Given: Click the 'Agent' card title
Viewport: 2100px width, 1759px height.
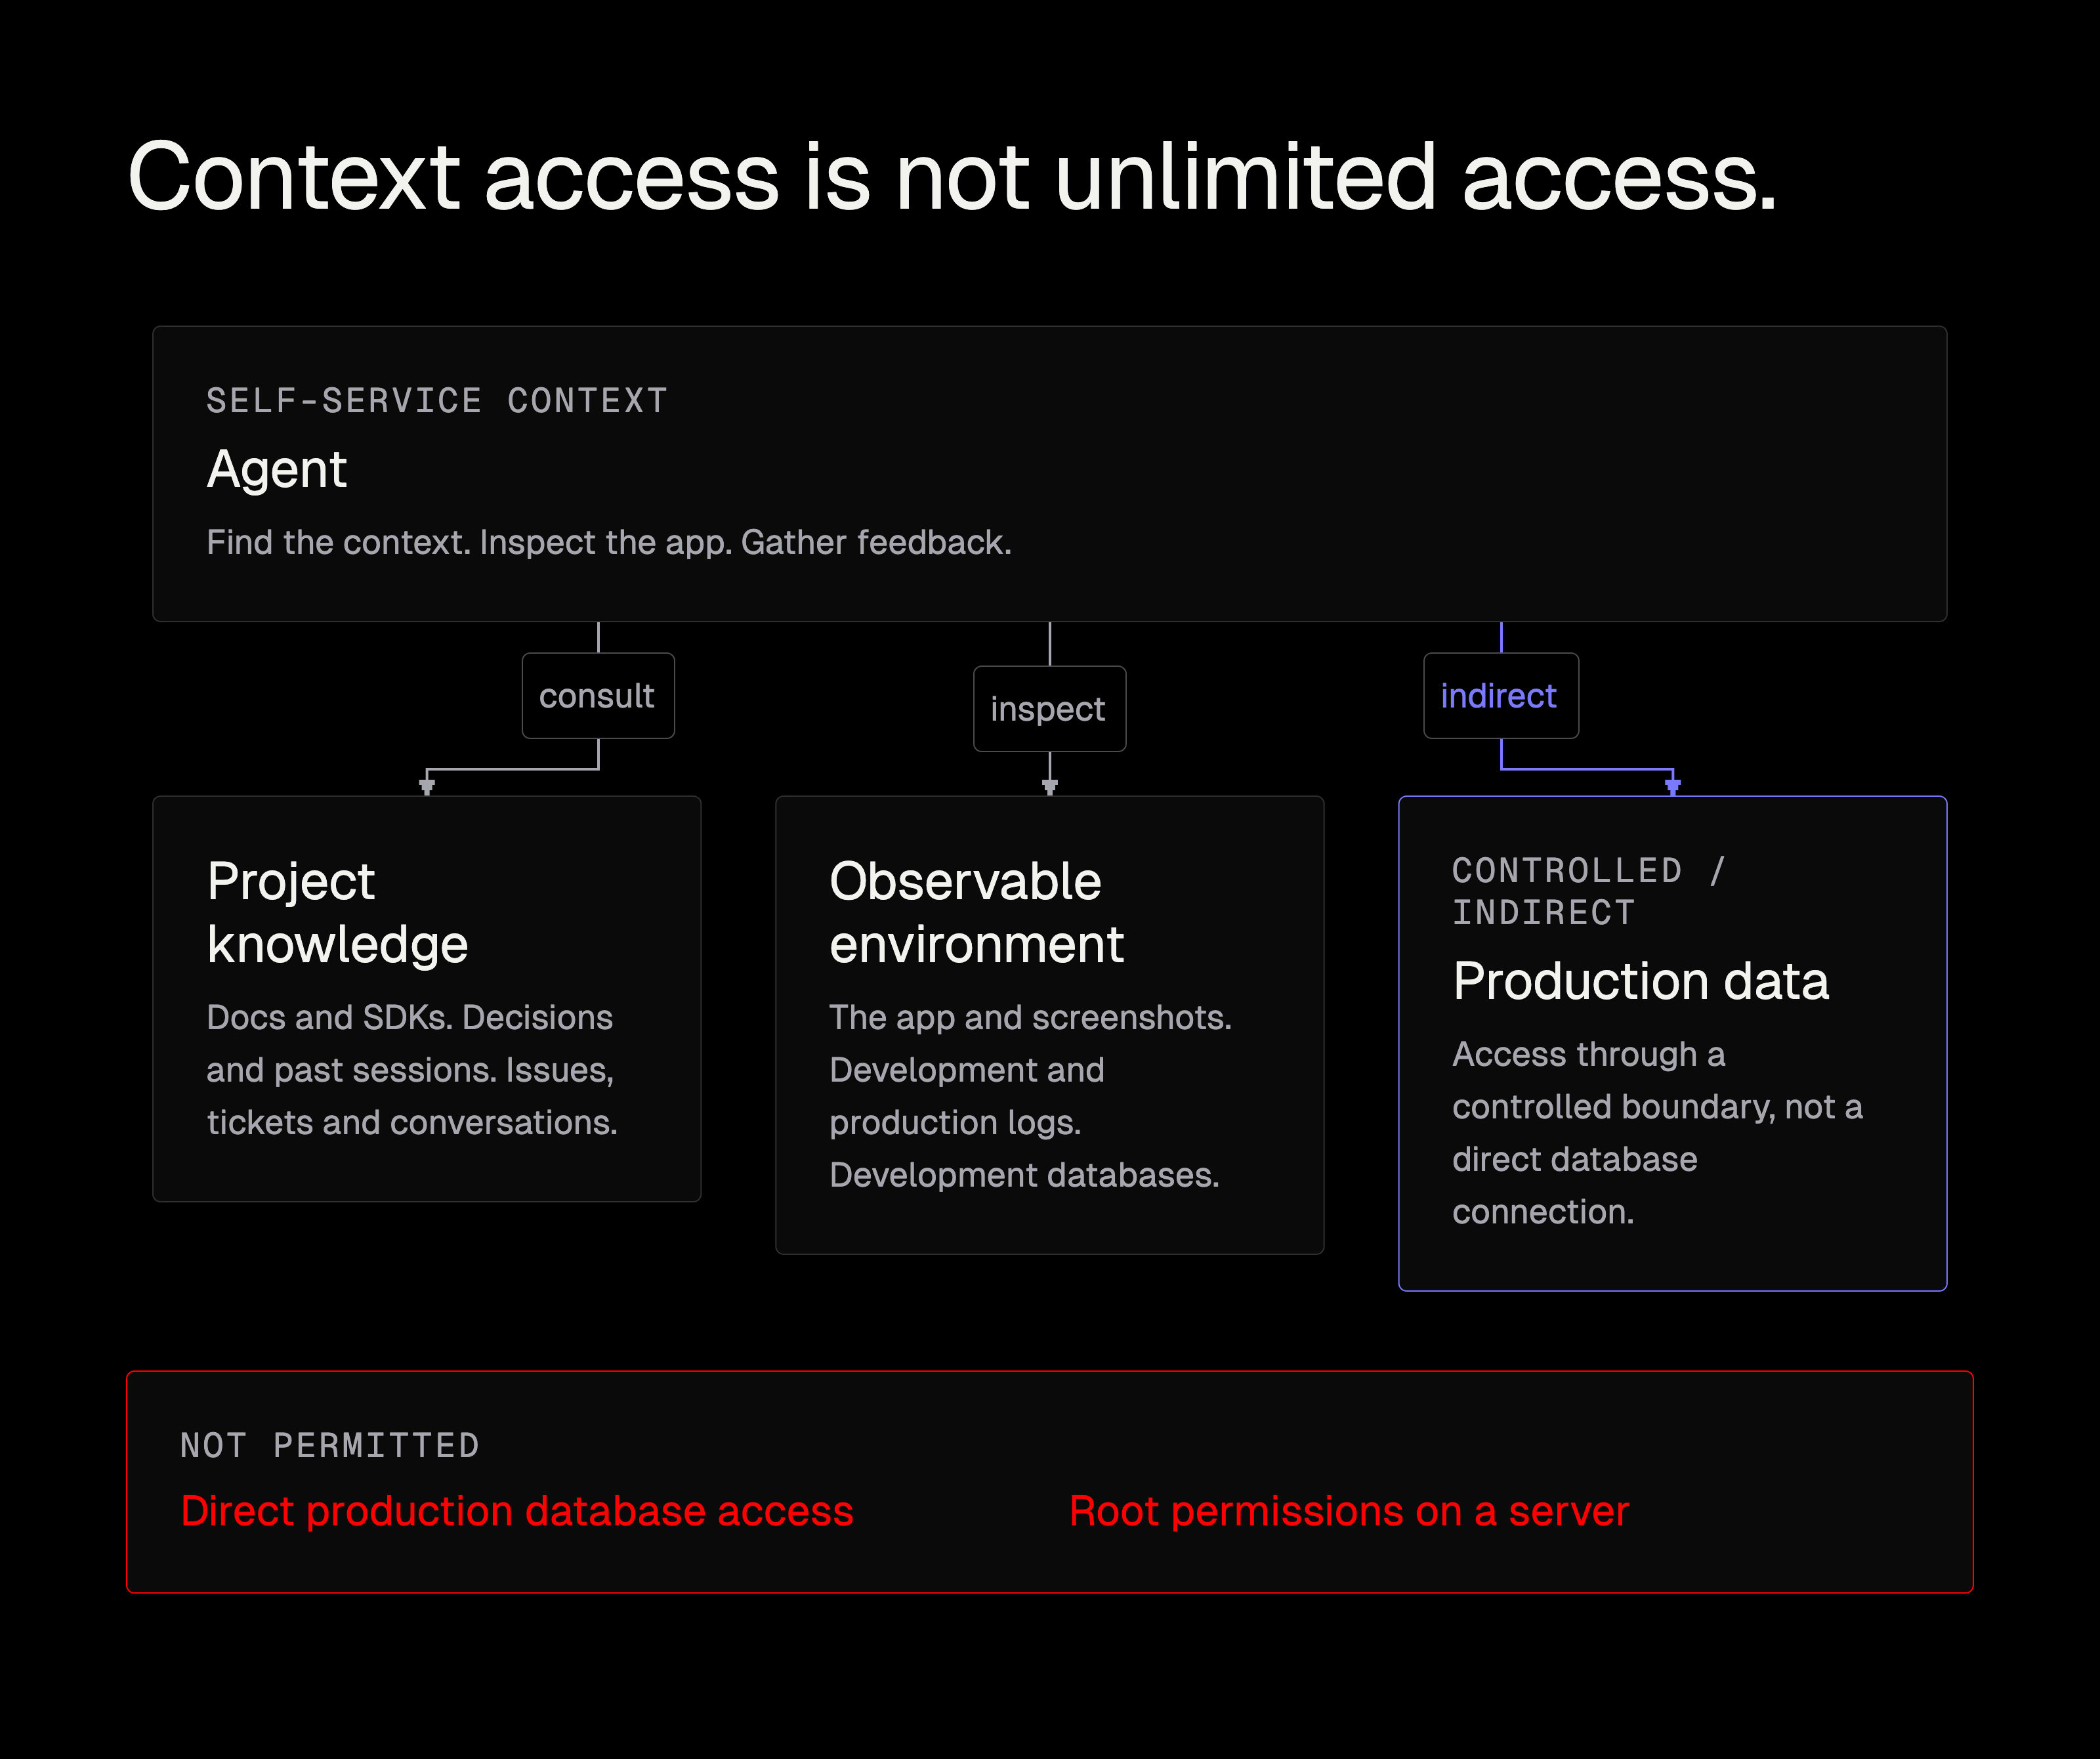Looking at the screenshot, I should point(277,470).
